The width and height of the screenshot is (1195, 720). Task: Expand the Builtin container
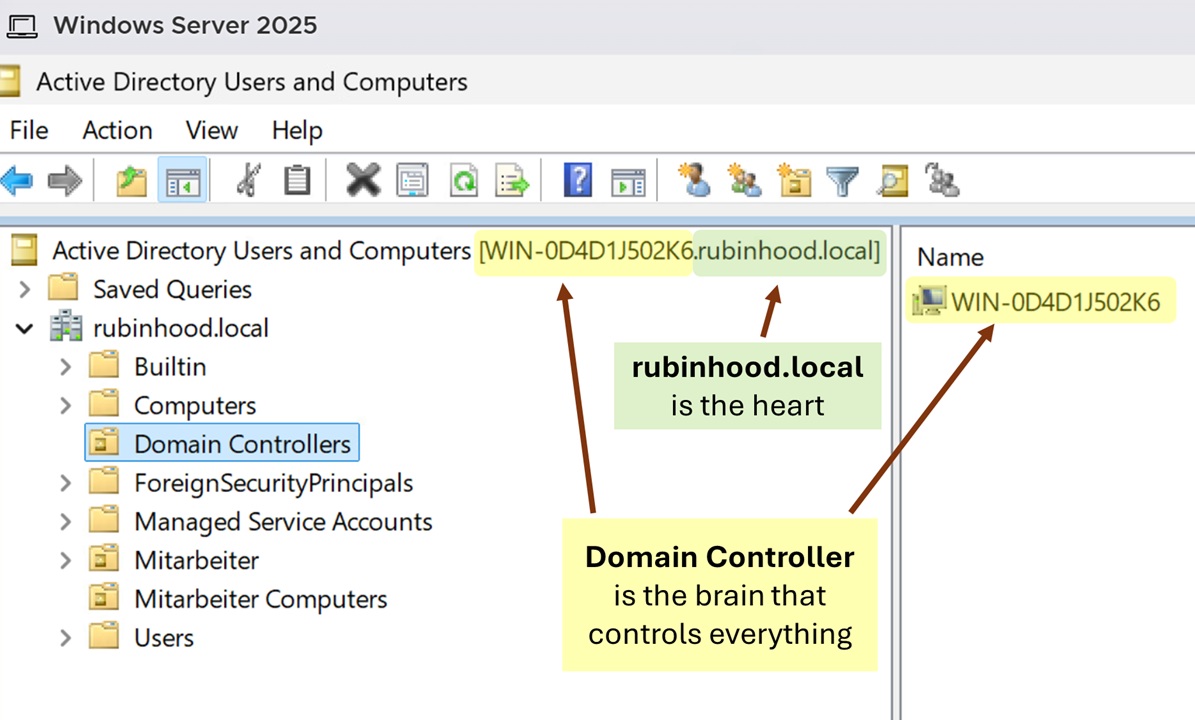(66, 367)
